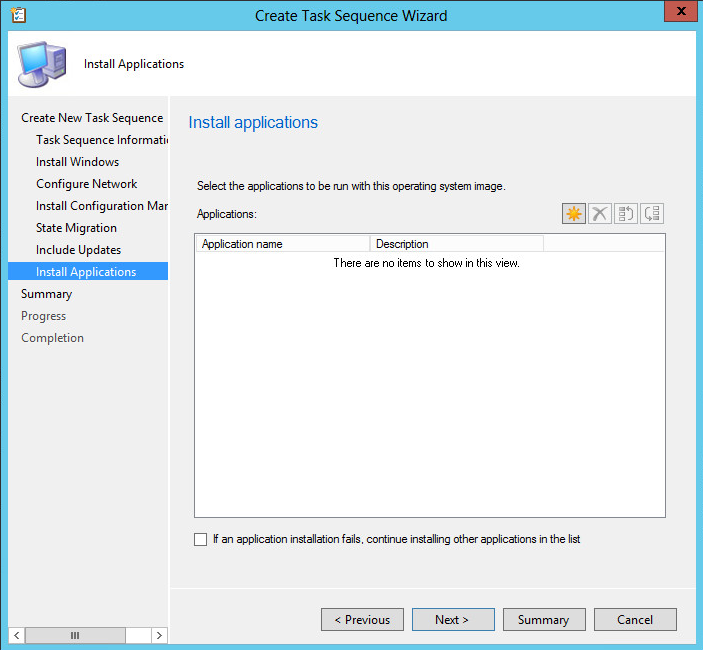
Task: Open the Install Windows step
Action: click(77, 162)
